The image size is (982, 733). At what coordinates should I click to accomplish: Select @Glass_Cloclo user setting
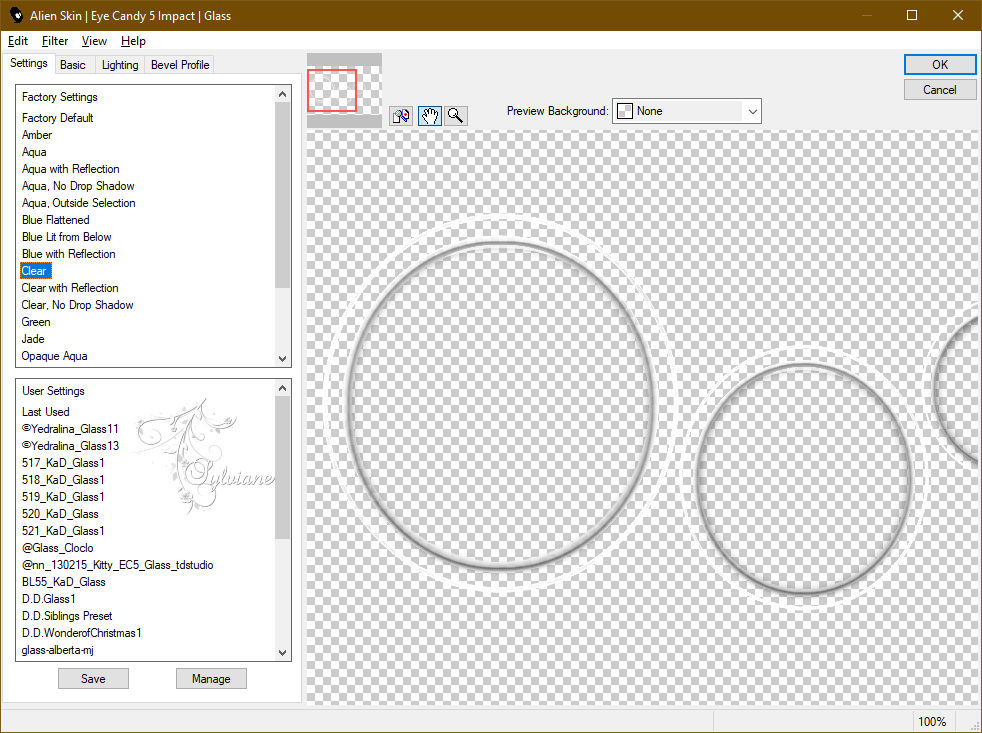(x=58, y=548)
